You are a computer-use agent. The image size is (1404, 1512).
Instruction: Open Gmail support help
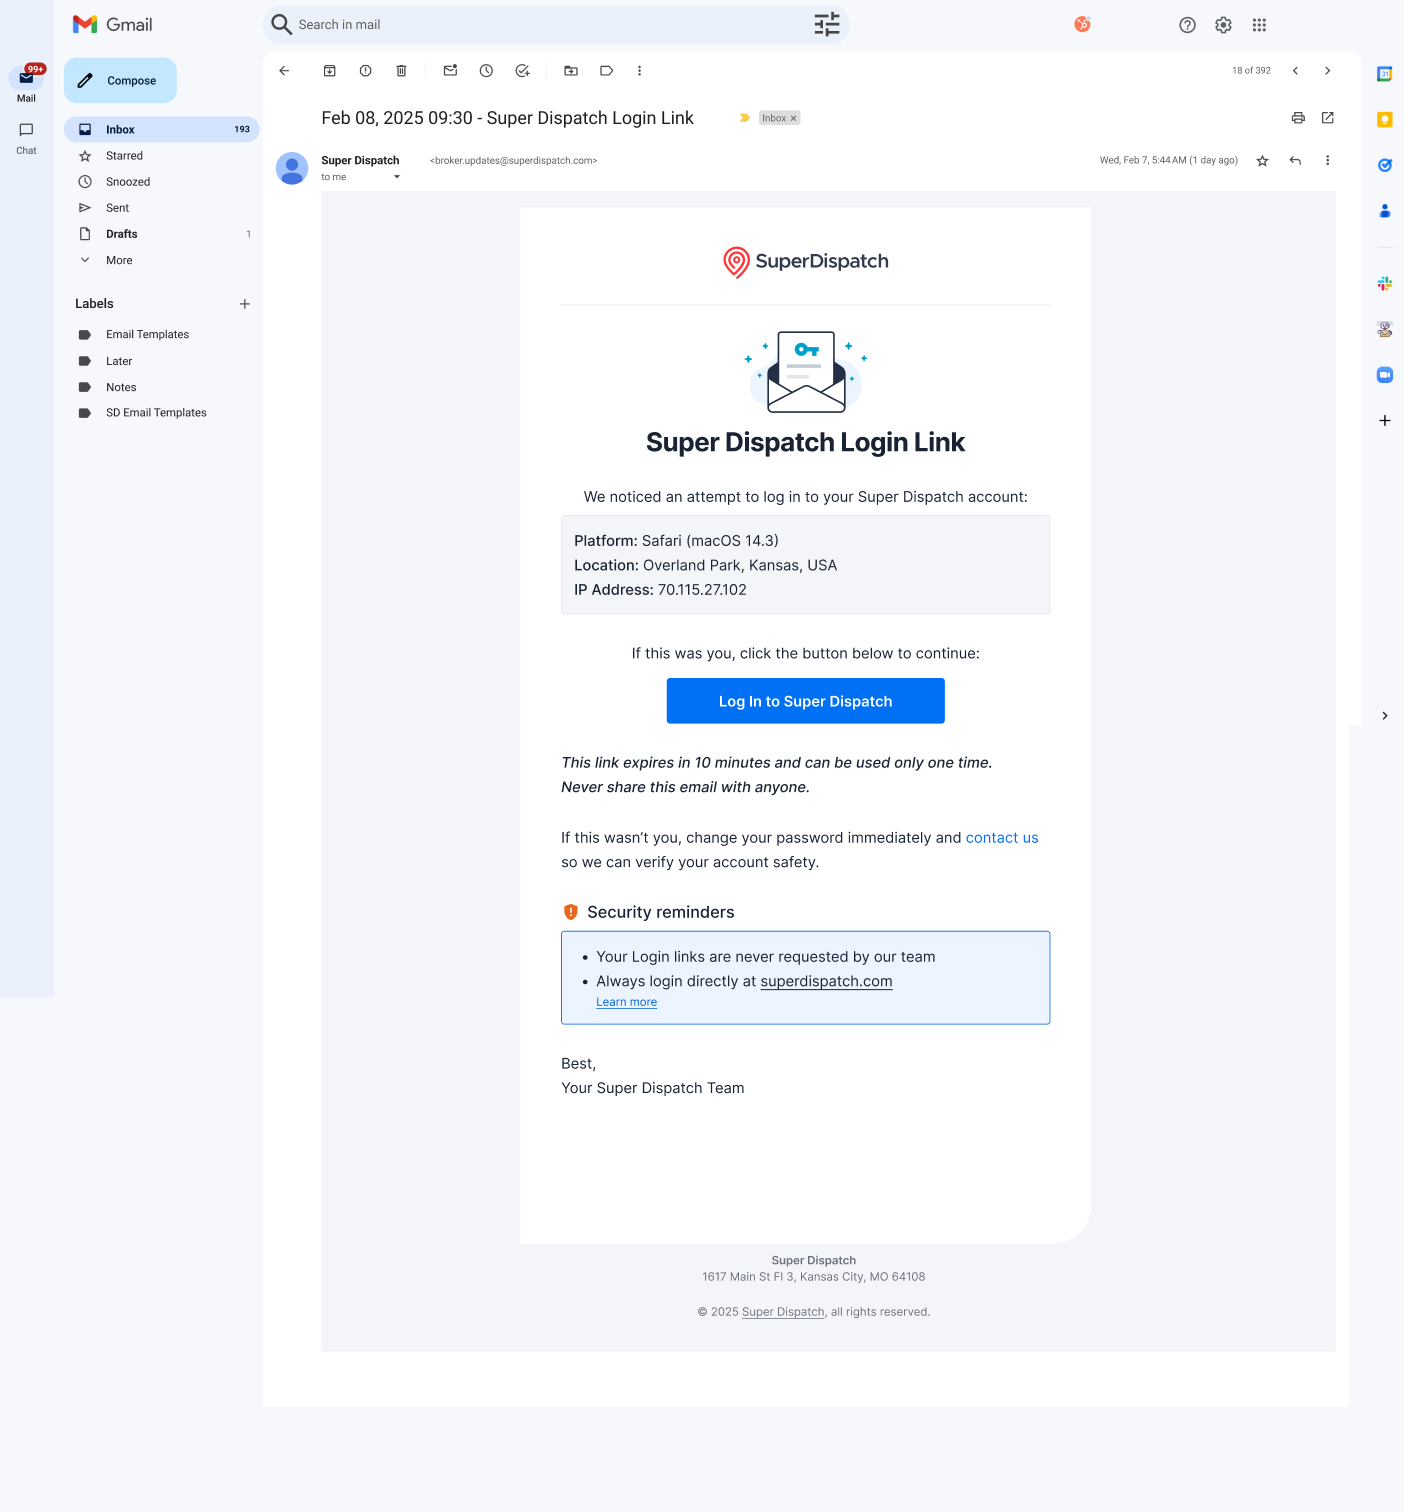(x=1188, y=25)
